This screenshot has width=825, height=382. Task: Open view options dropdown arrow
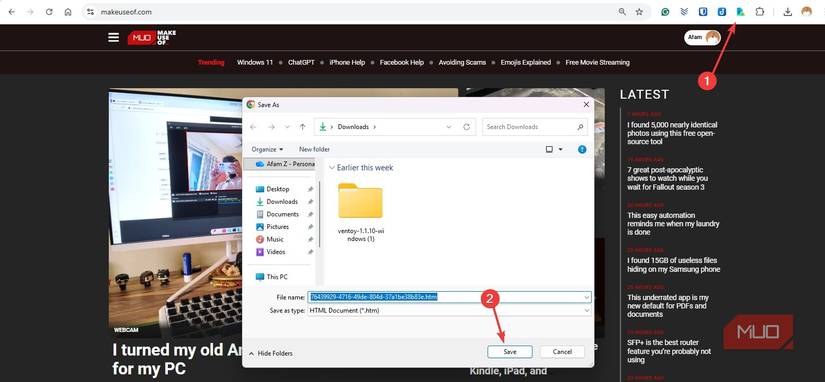(560, 149)
